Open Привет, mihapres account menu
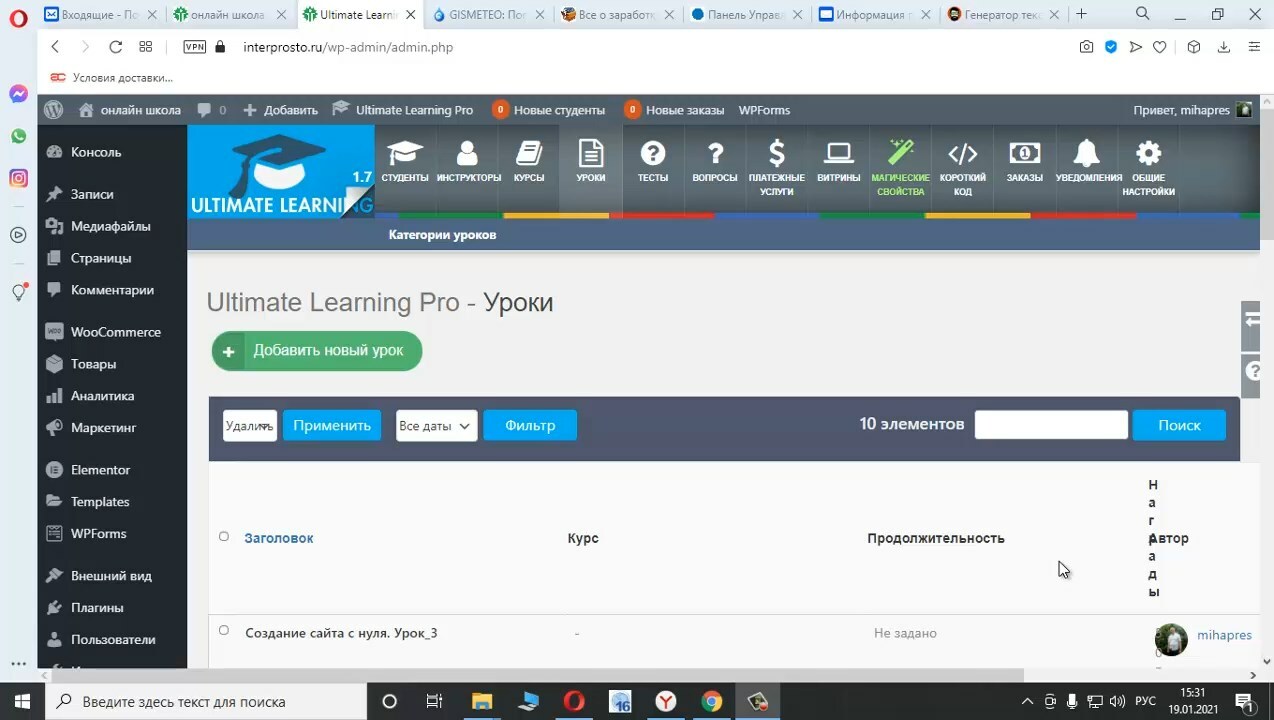 pyautogui.click(x=1192, y=110)
